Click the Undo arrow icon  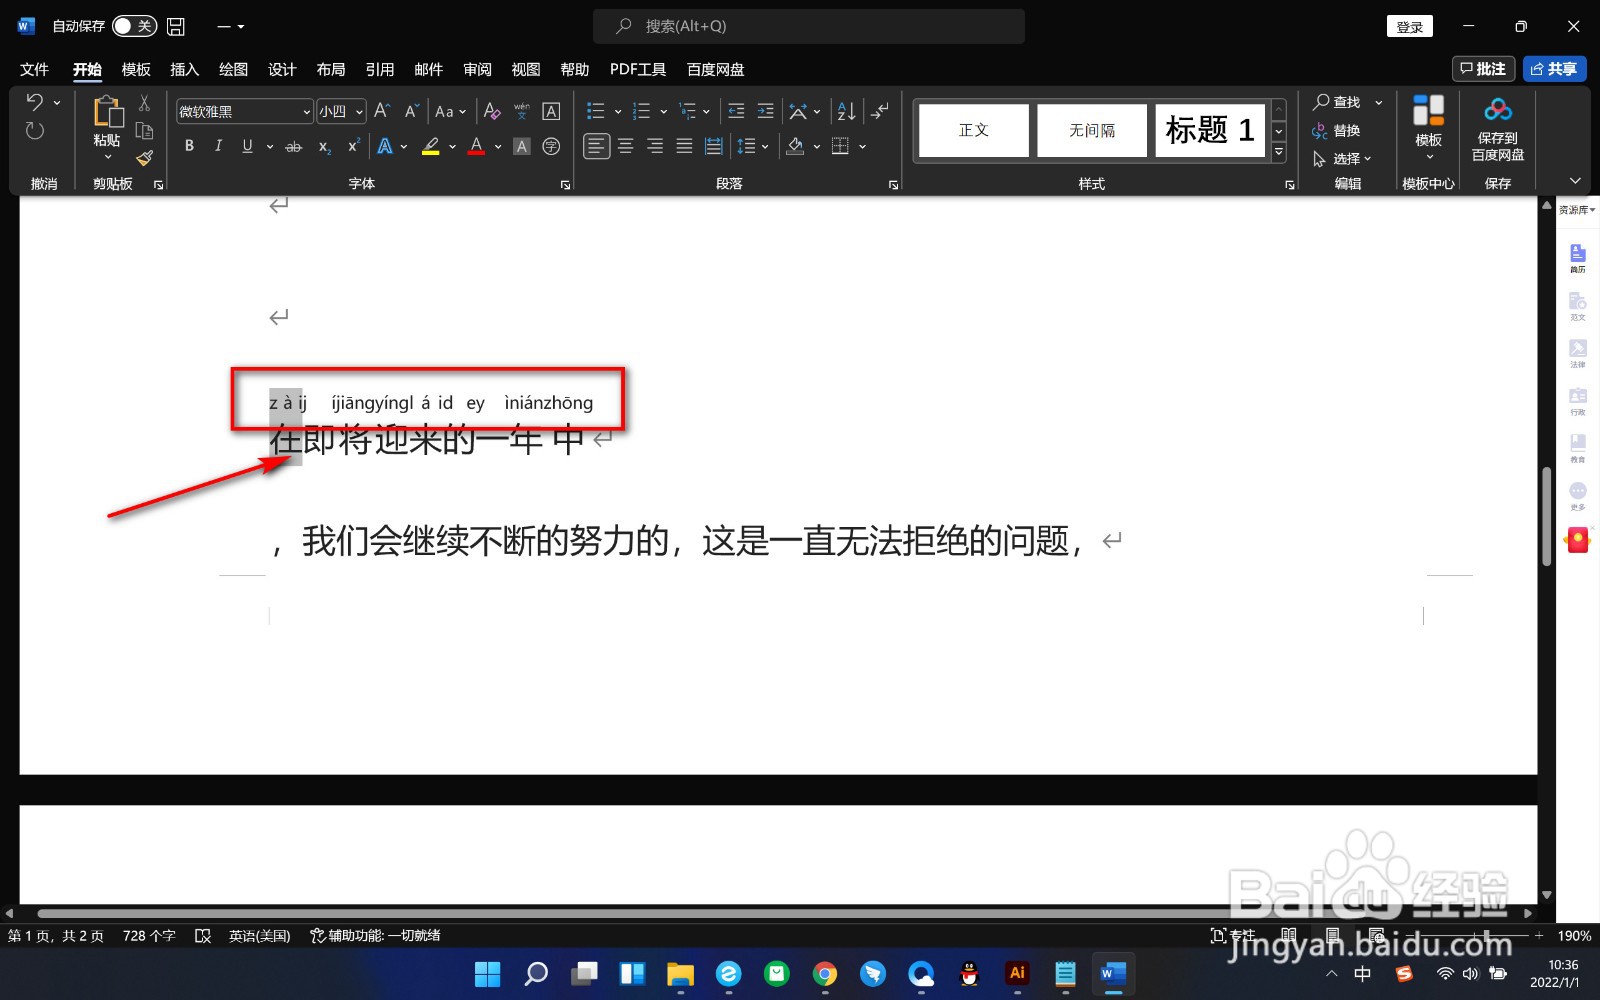click(x=35, y=102)
